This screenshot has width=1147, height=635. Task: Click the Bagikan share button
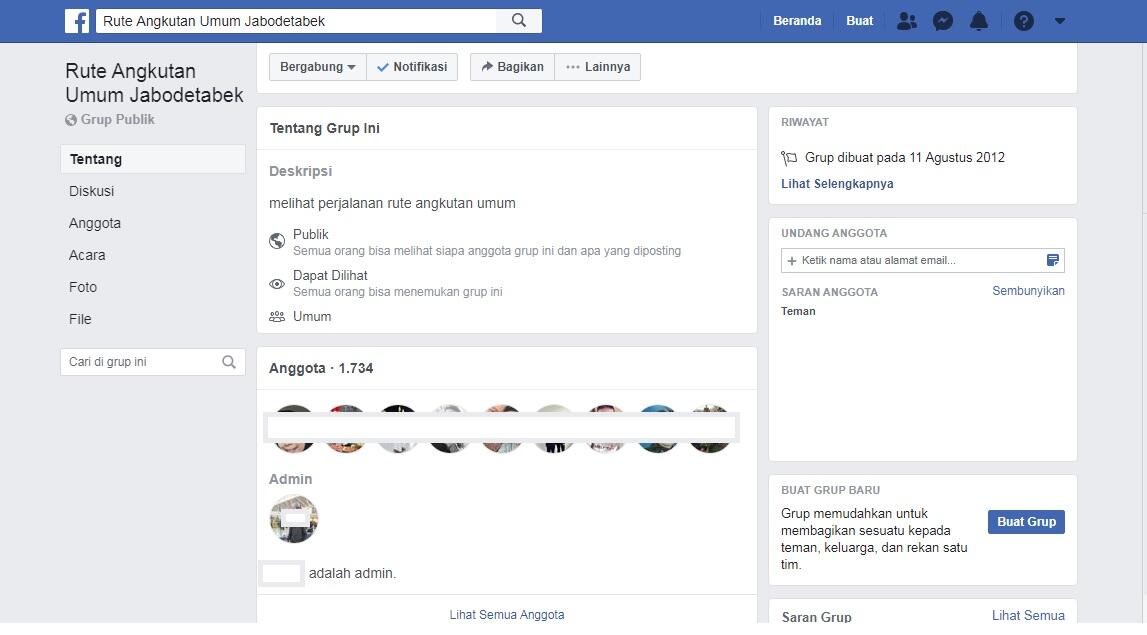512,67
